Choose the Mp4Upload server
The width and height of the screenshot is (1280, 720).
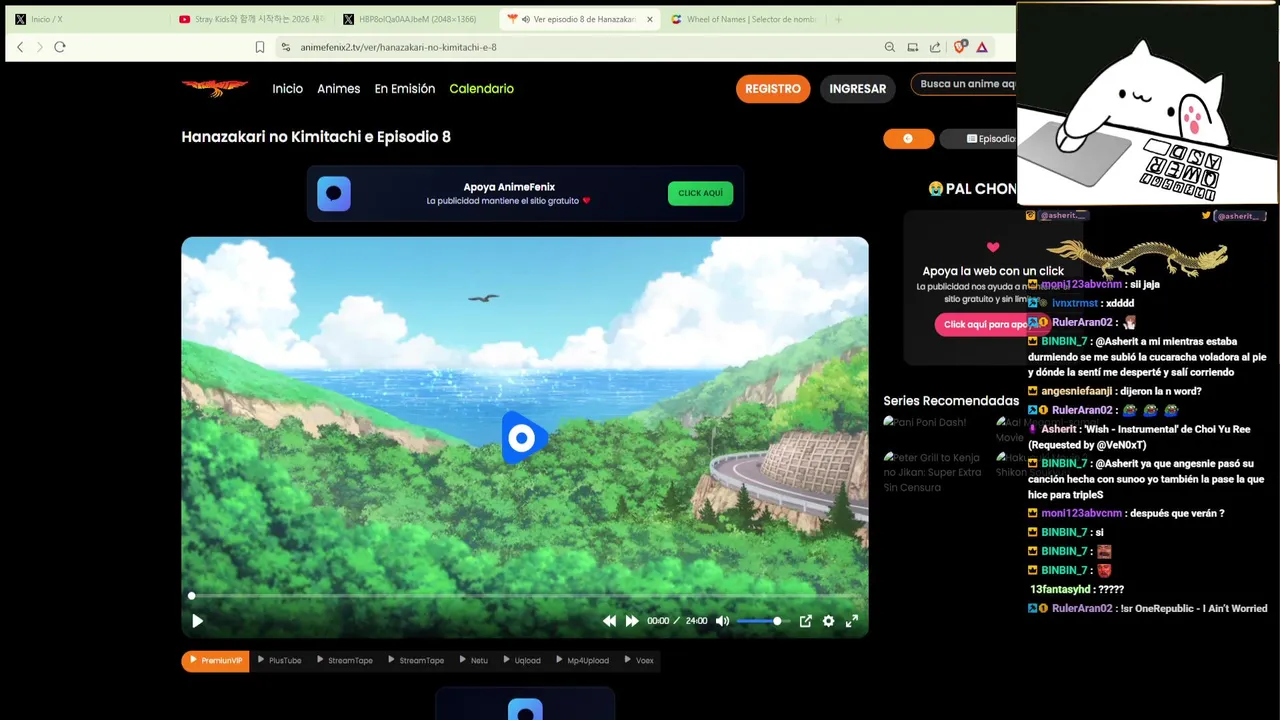click(x=582, y=661)
